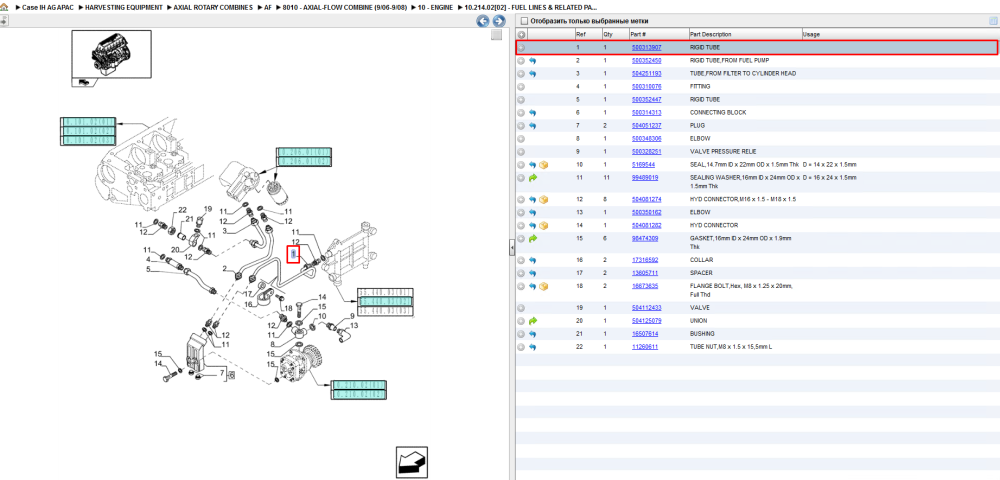Click the yellow box icon for ref 12
This screenshot has width=1000, height=480.
coord(544,200)
